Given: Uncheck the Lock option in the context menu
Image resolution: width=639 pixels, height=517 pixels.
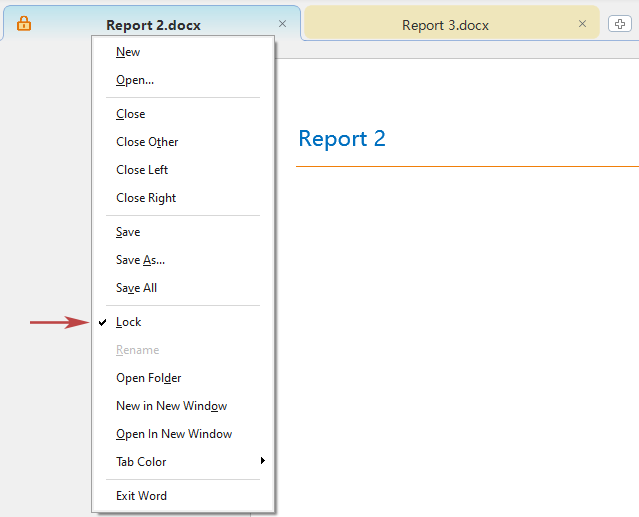Looking at the screenshot, I should coord(129,322).
